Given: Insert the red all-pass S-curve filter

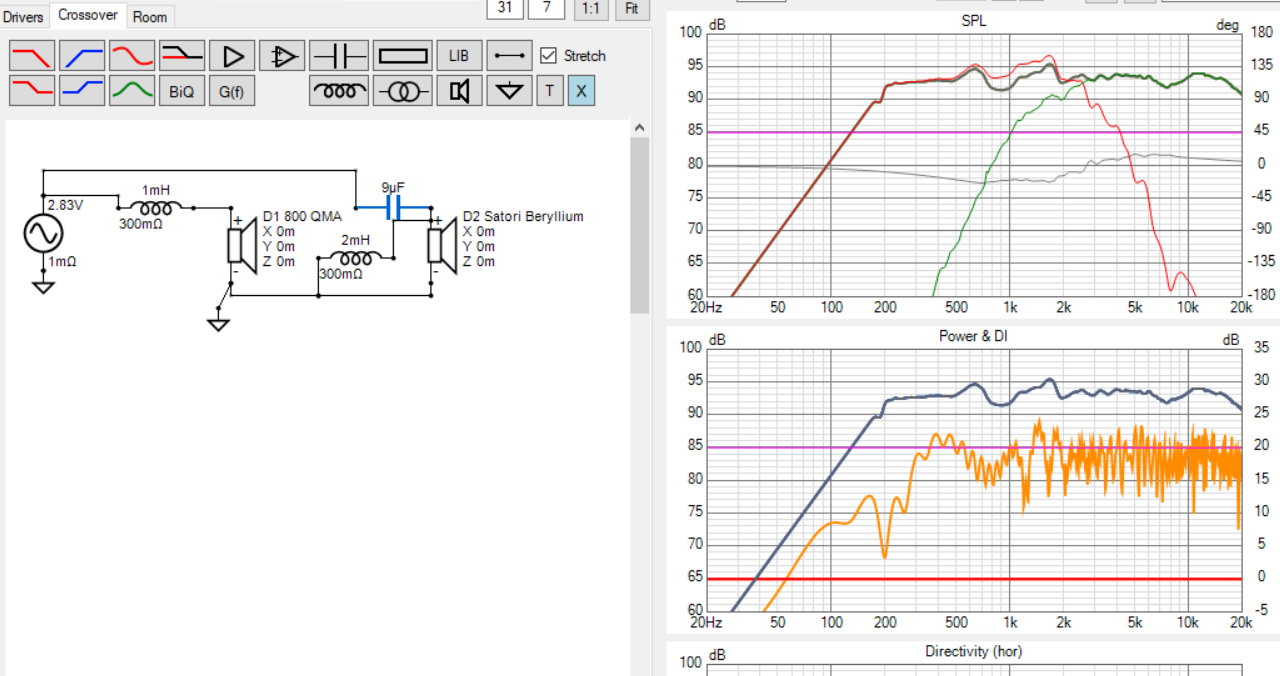Looking at the screenshot, I should point(132,55).
